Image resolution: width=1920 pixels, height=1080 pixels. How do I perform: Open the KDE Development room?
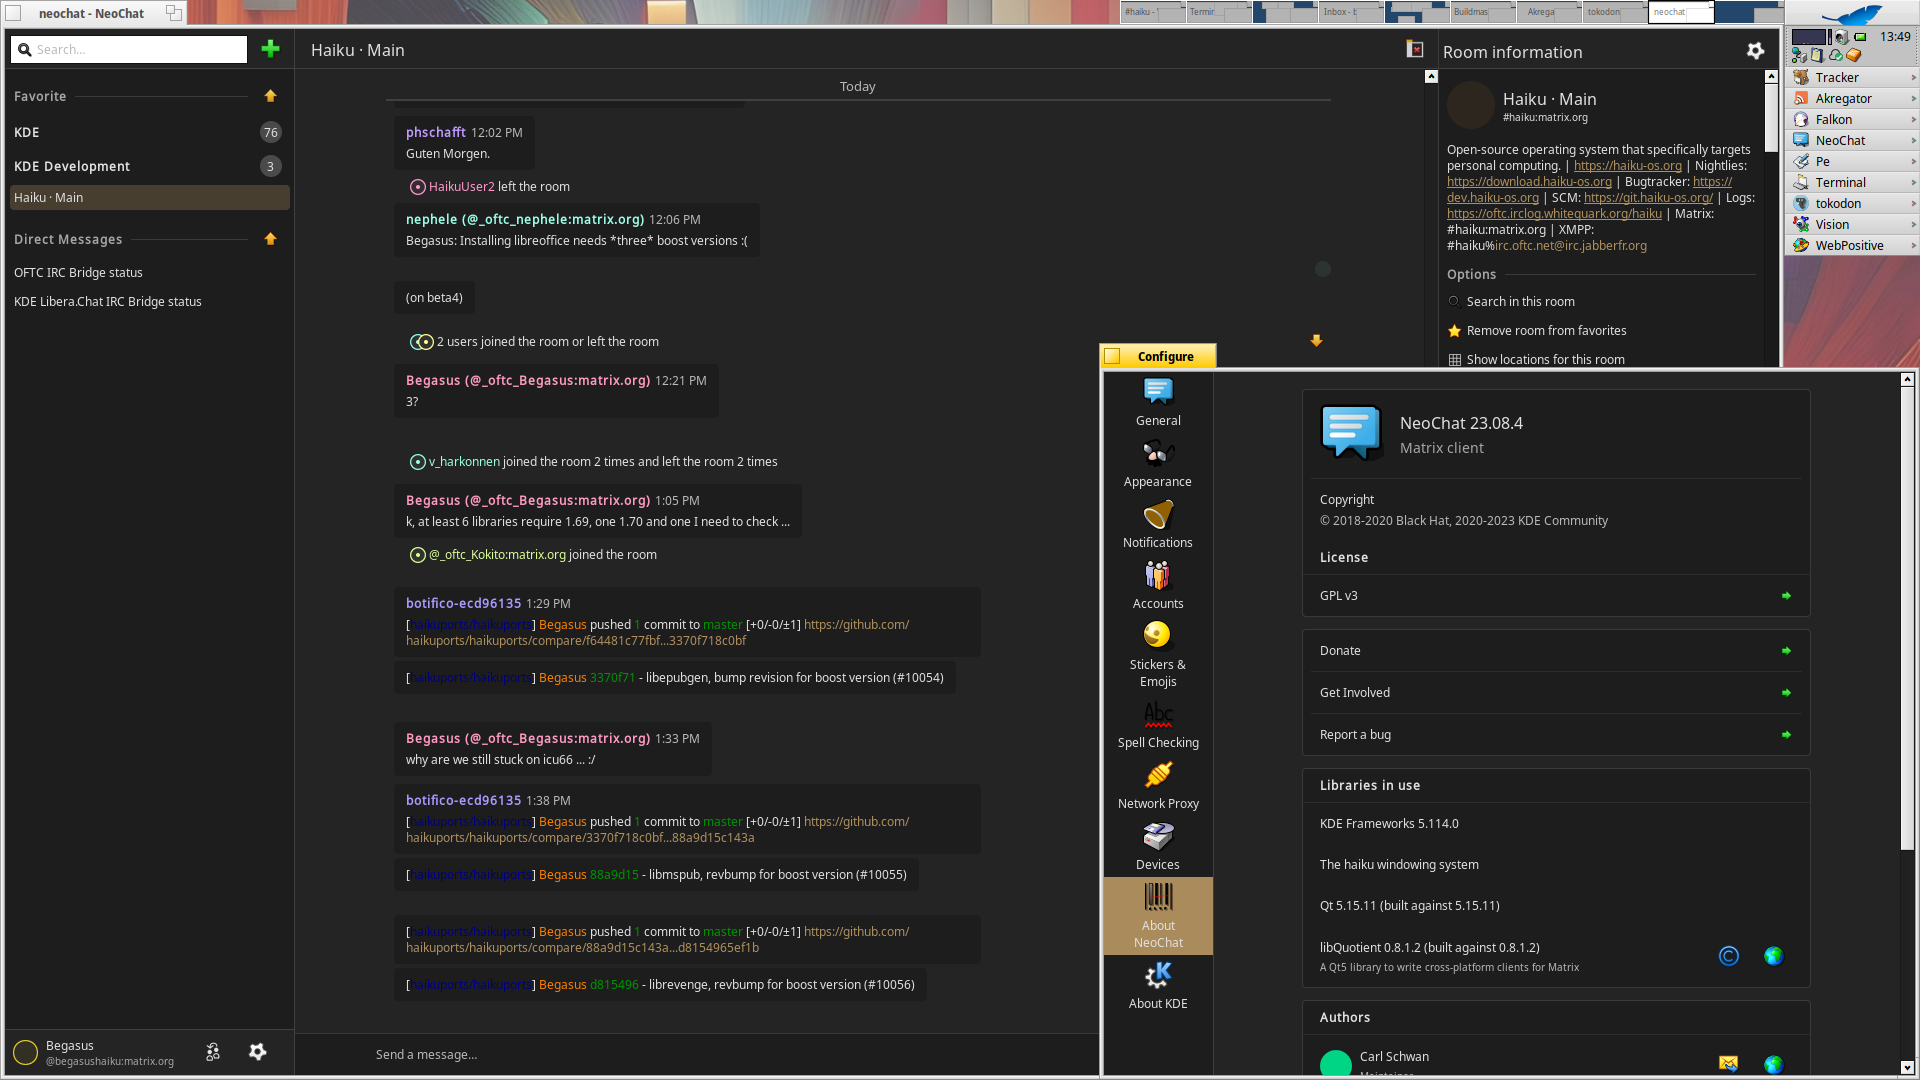(x=148, y=166)
